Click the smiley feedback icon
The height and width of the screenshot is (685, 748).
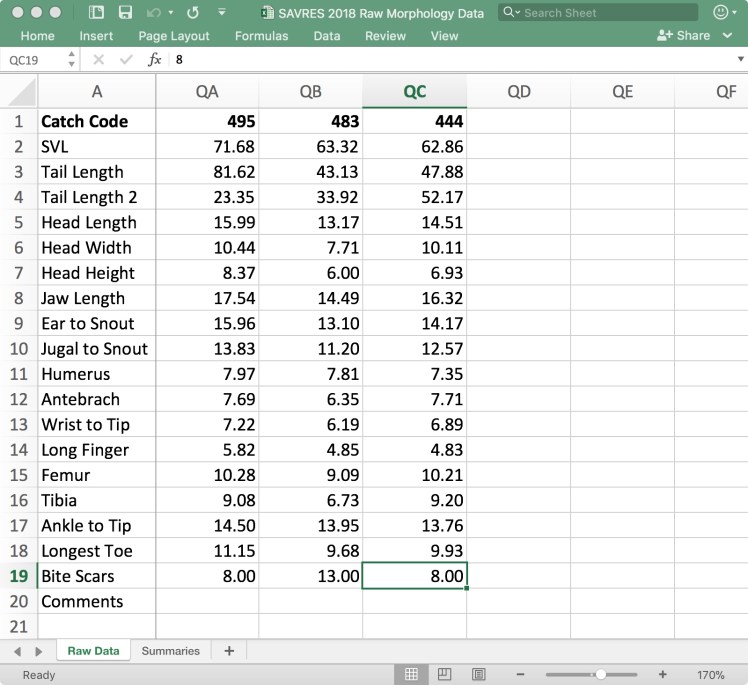(720, 12)
